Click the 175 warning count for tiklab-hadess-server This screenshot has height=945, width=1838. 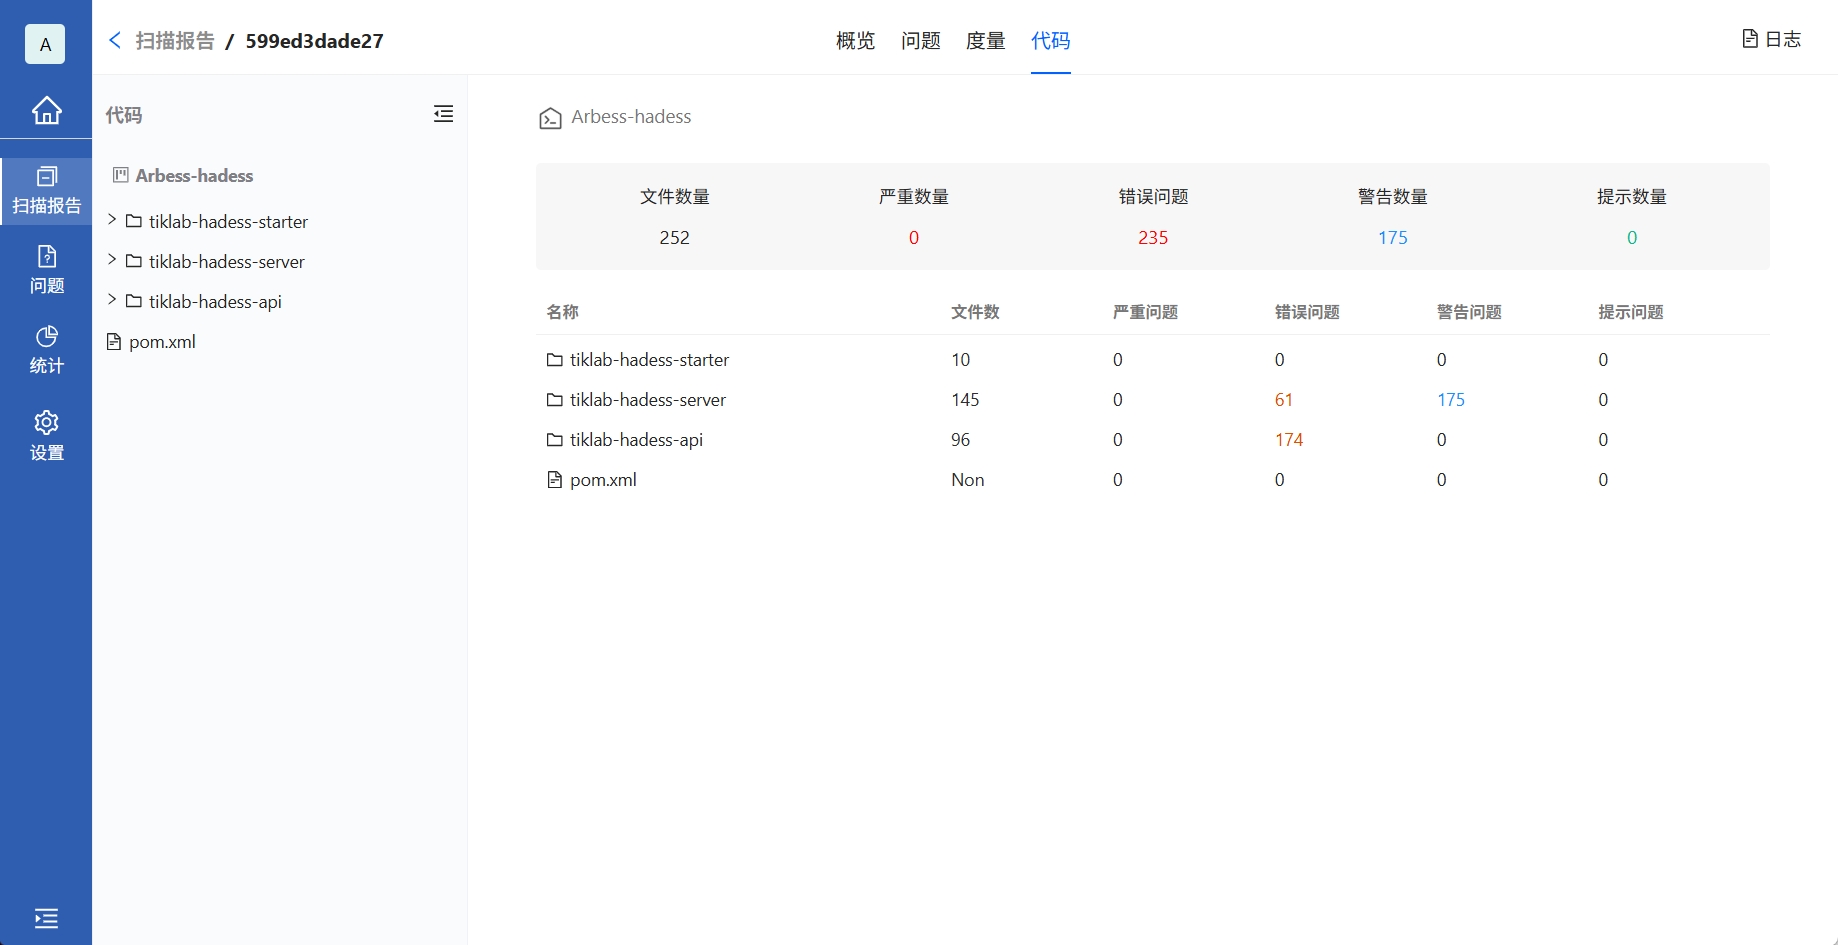pyautogui.click(x=1451, y=399)
